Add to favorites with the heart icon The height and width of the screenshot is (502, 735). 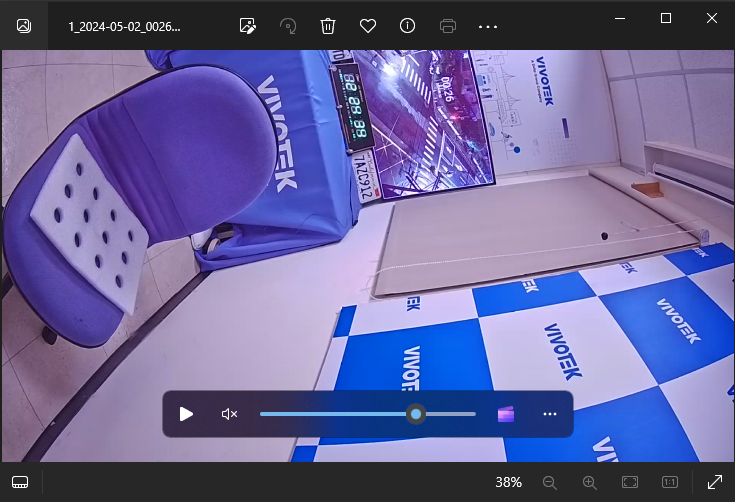[x=368, y=26]
